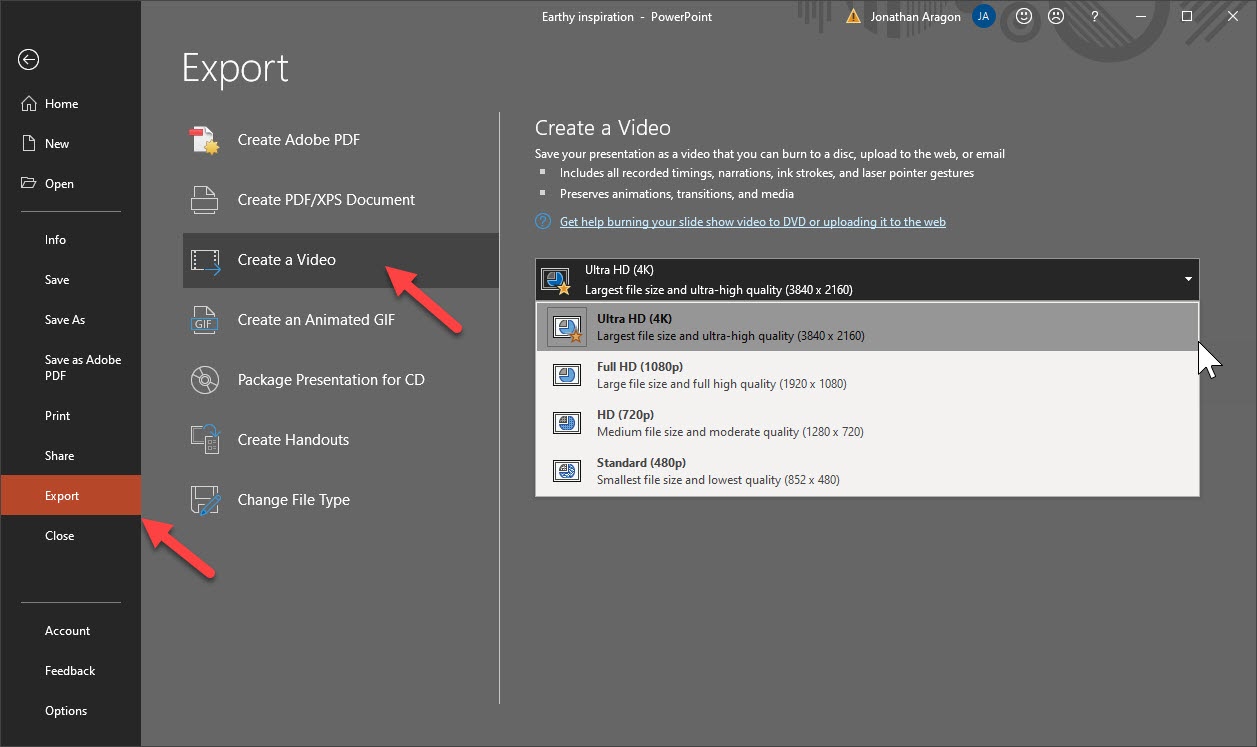Screen dimensions: 1257x747
Task: Click the help question mark icon near the link
Action: (542, 221)
